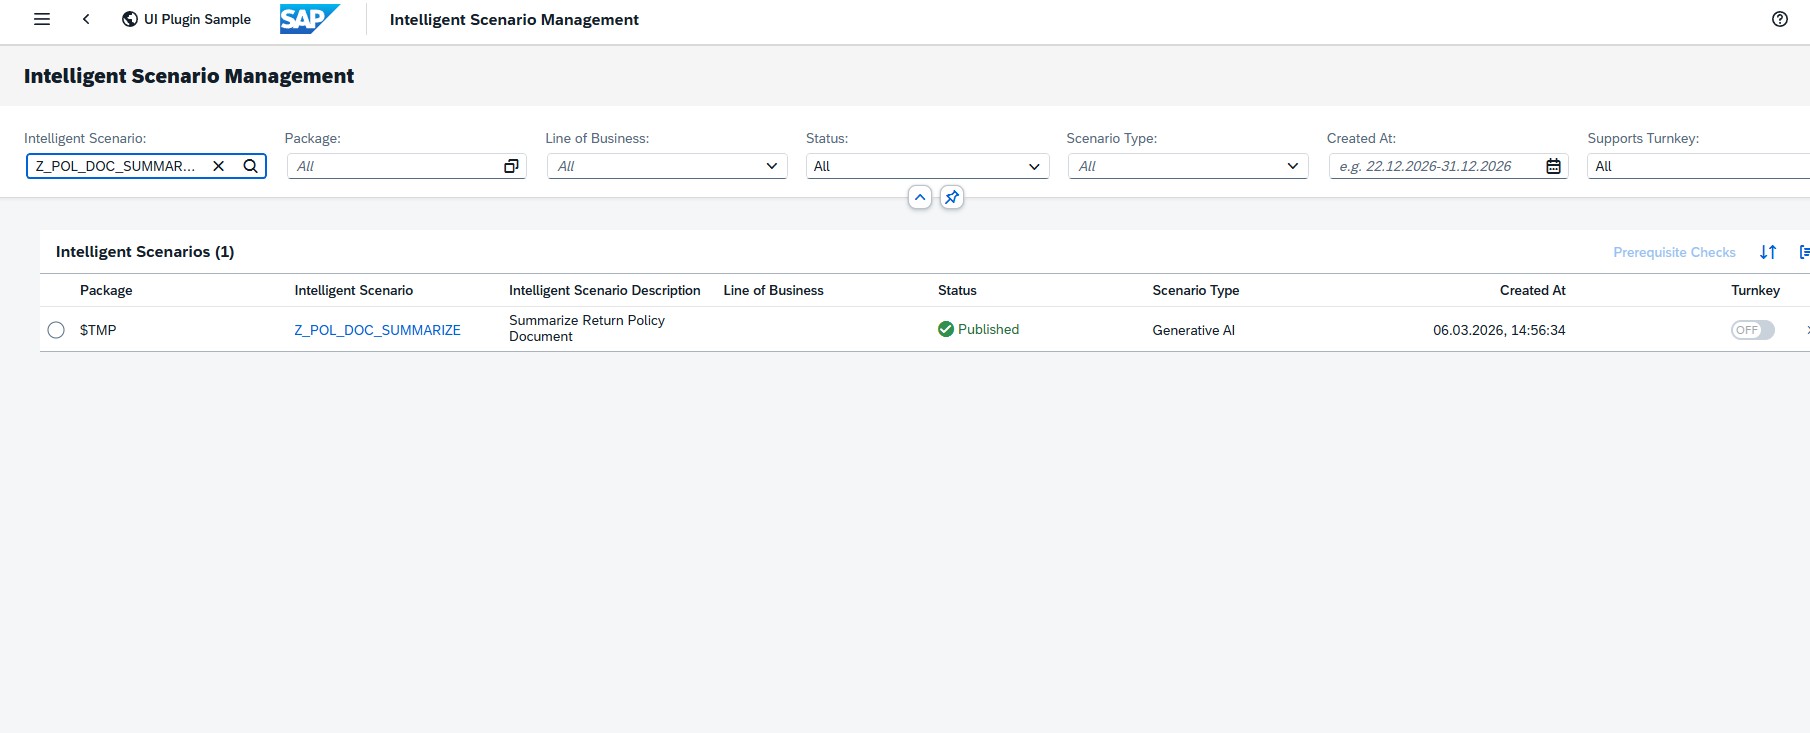Open the Z_POL_DOC_SUMMARIZE scenario link
The image size is (1810, 733).
[377, 330]
